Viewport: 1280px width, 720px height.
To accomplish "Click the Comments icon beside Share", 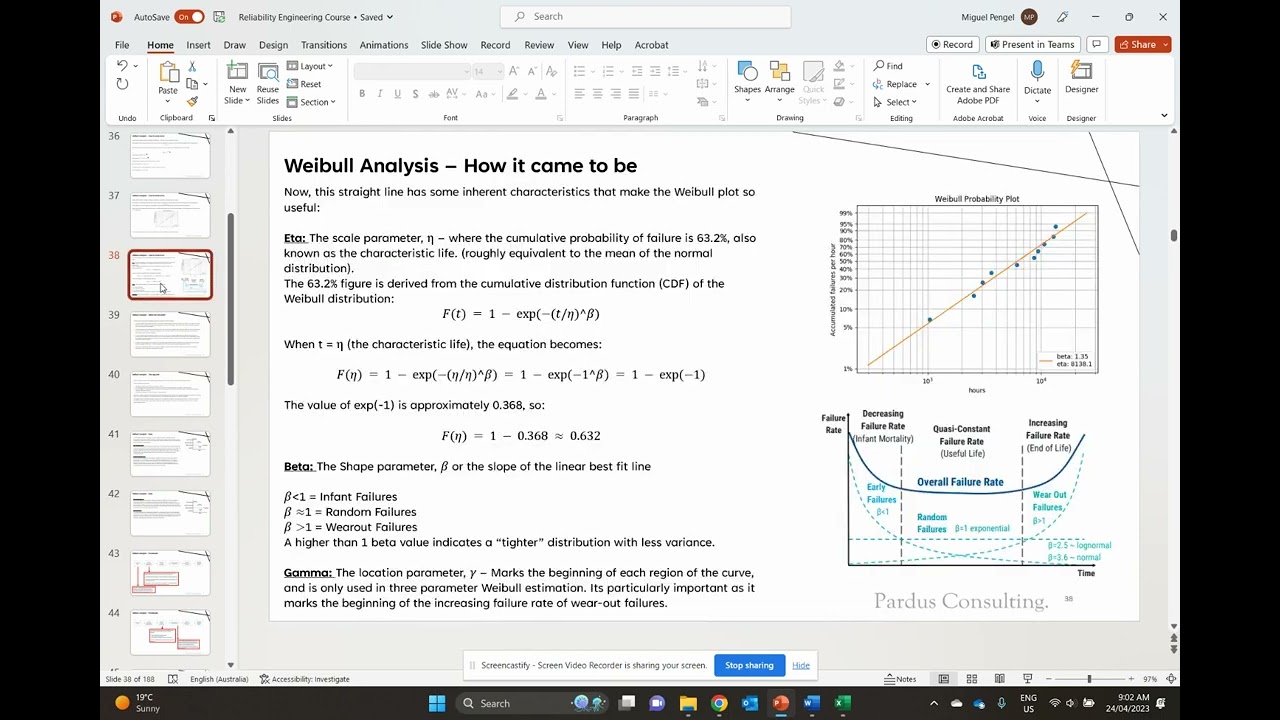I will click(1097, 44).
